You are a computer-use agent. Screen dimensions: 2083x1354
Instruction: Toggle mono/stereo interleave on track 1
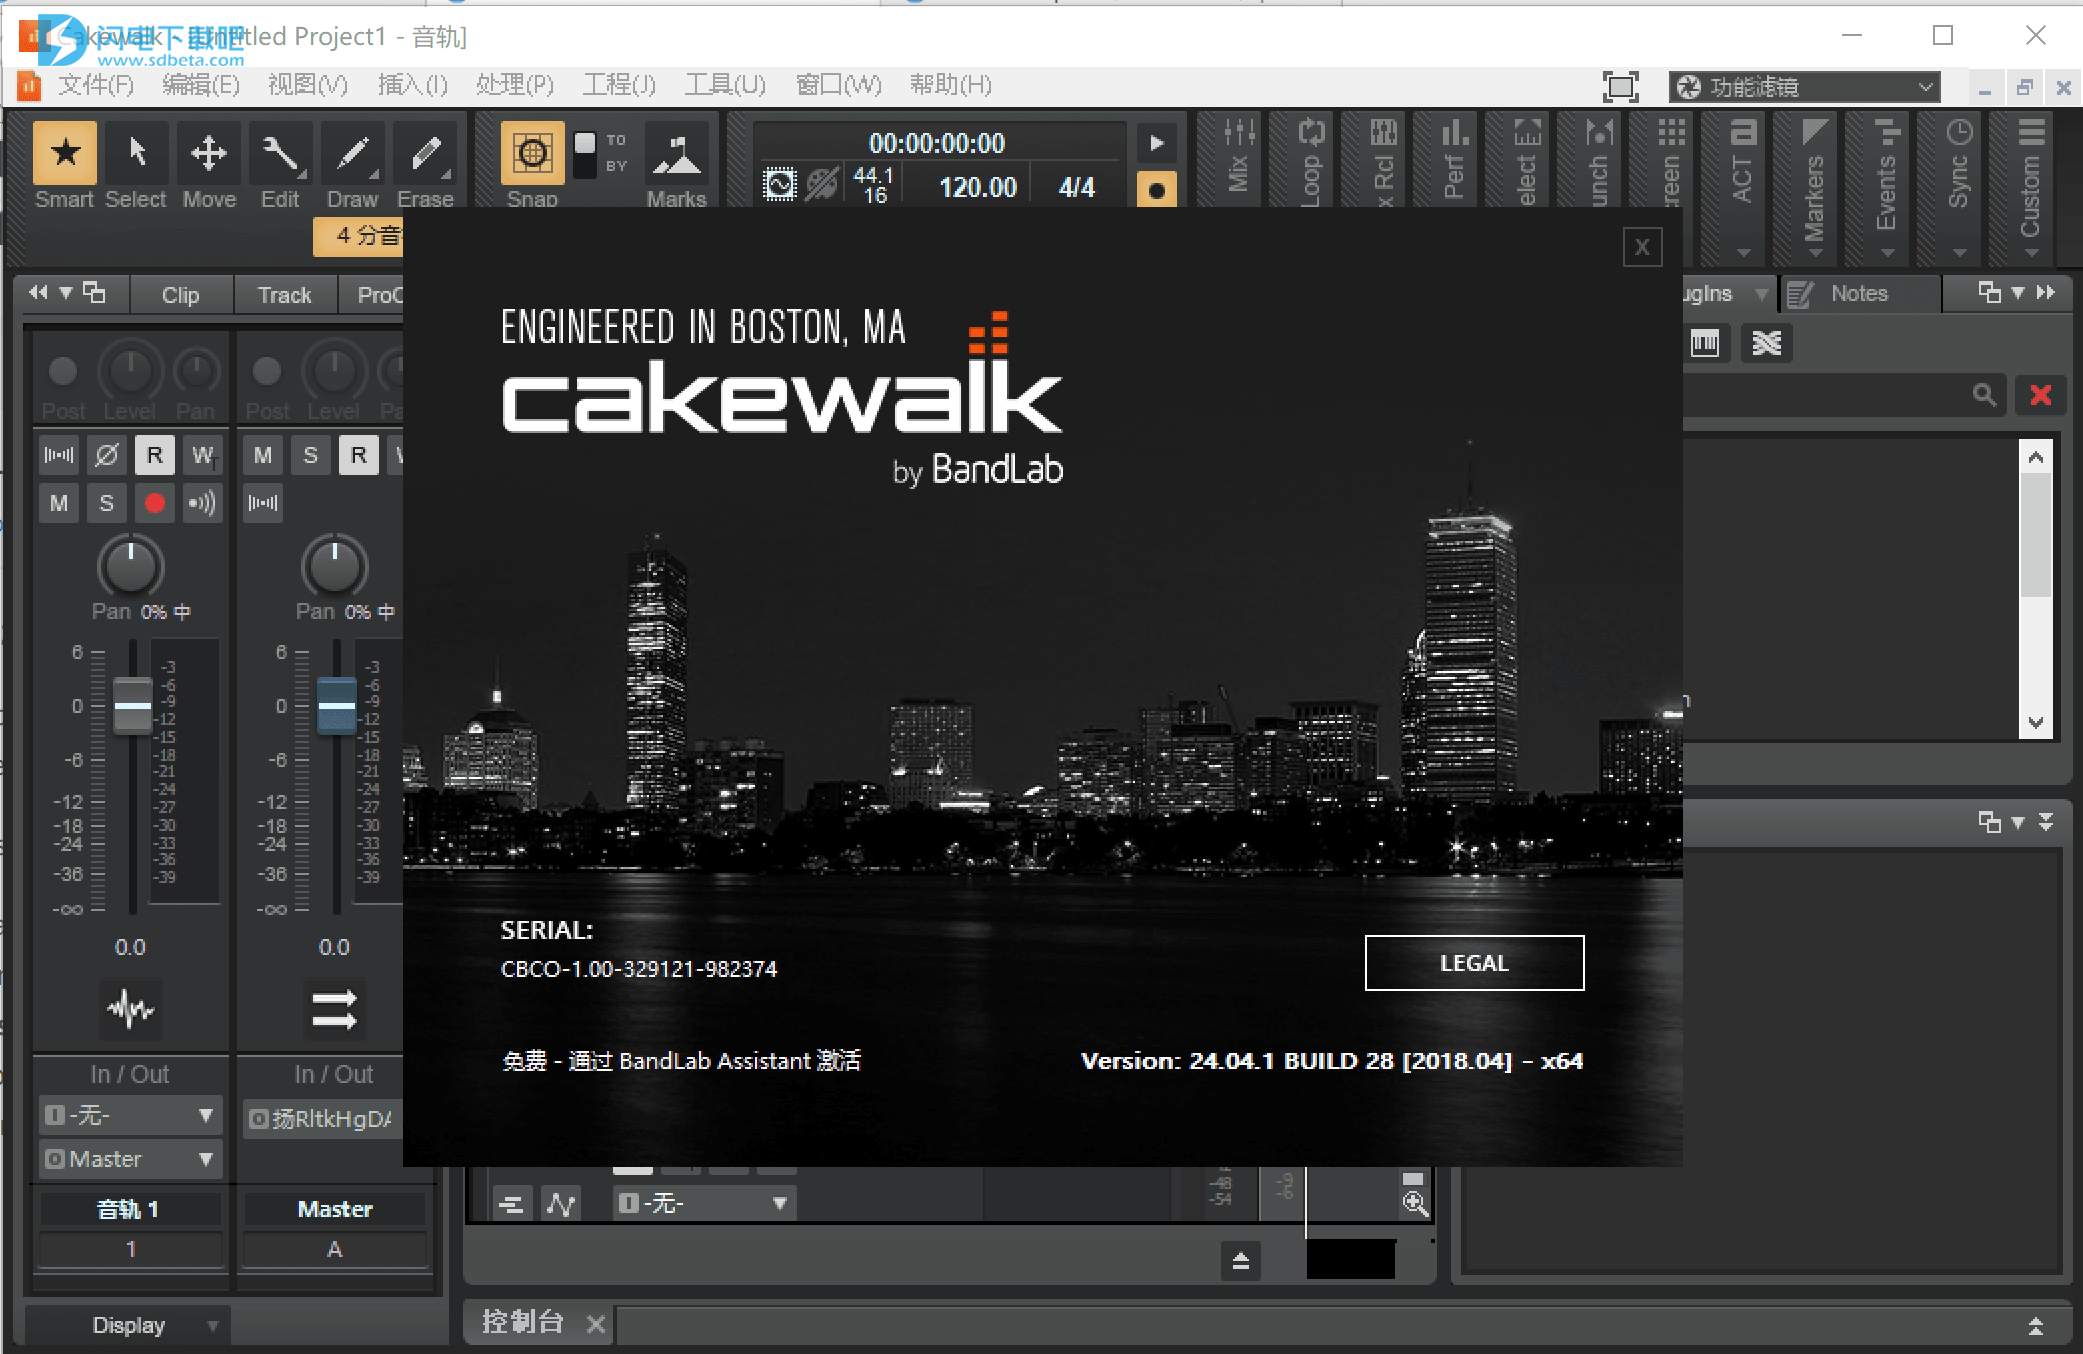(59, 456)
